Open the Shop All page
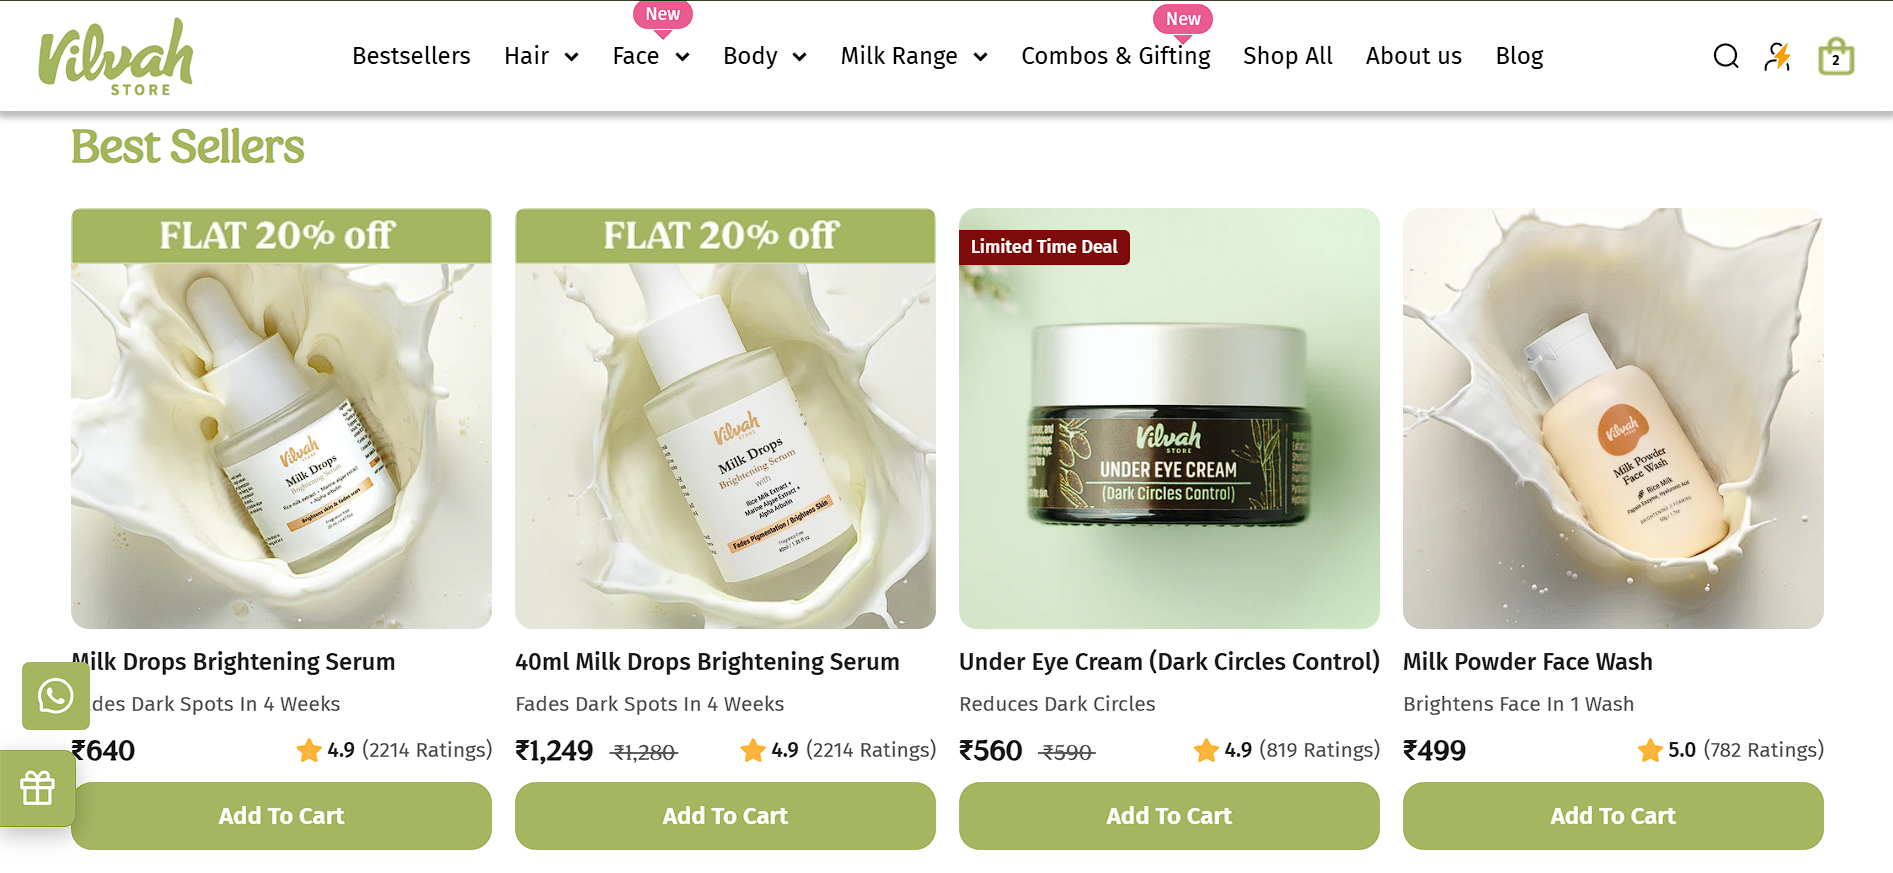The height and width of the screenshot is (873, 1893). [x=1288, y=56]
